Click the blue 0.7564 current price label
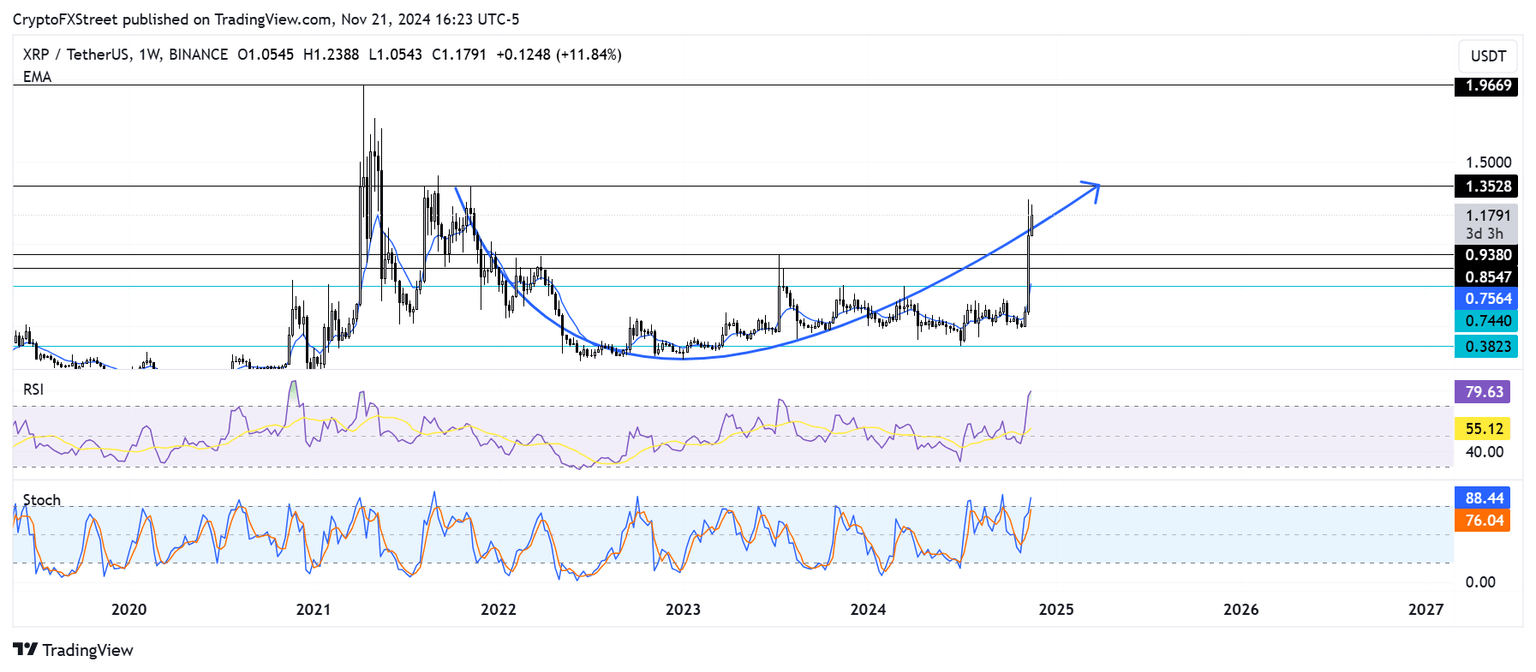Viewport: 1536px width, 672px height. [1486, 299]
